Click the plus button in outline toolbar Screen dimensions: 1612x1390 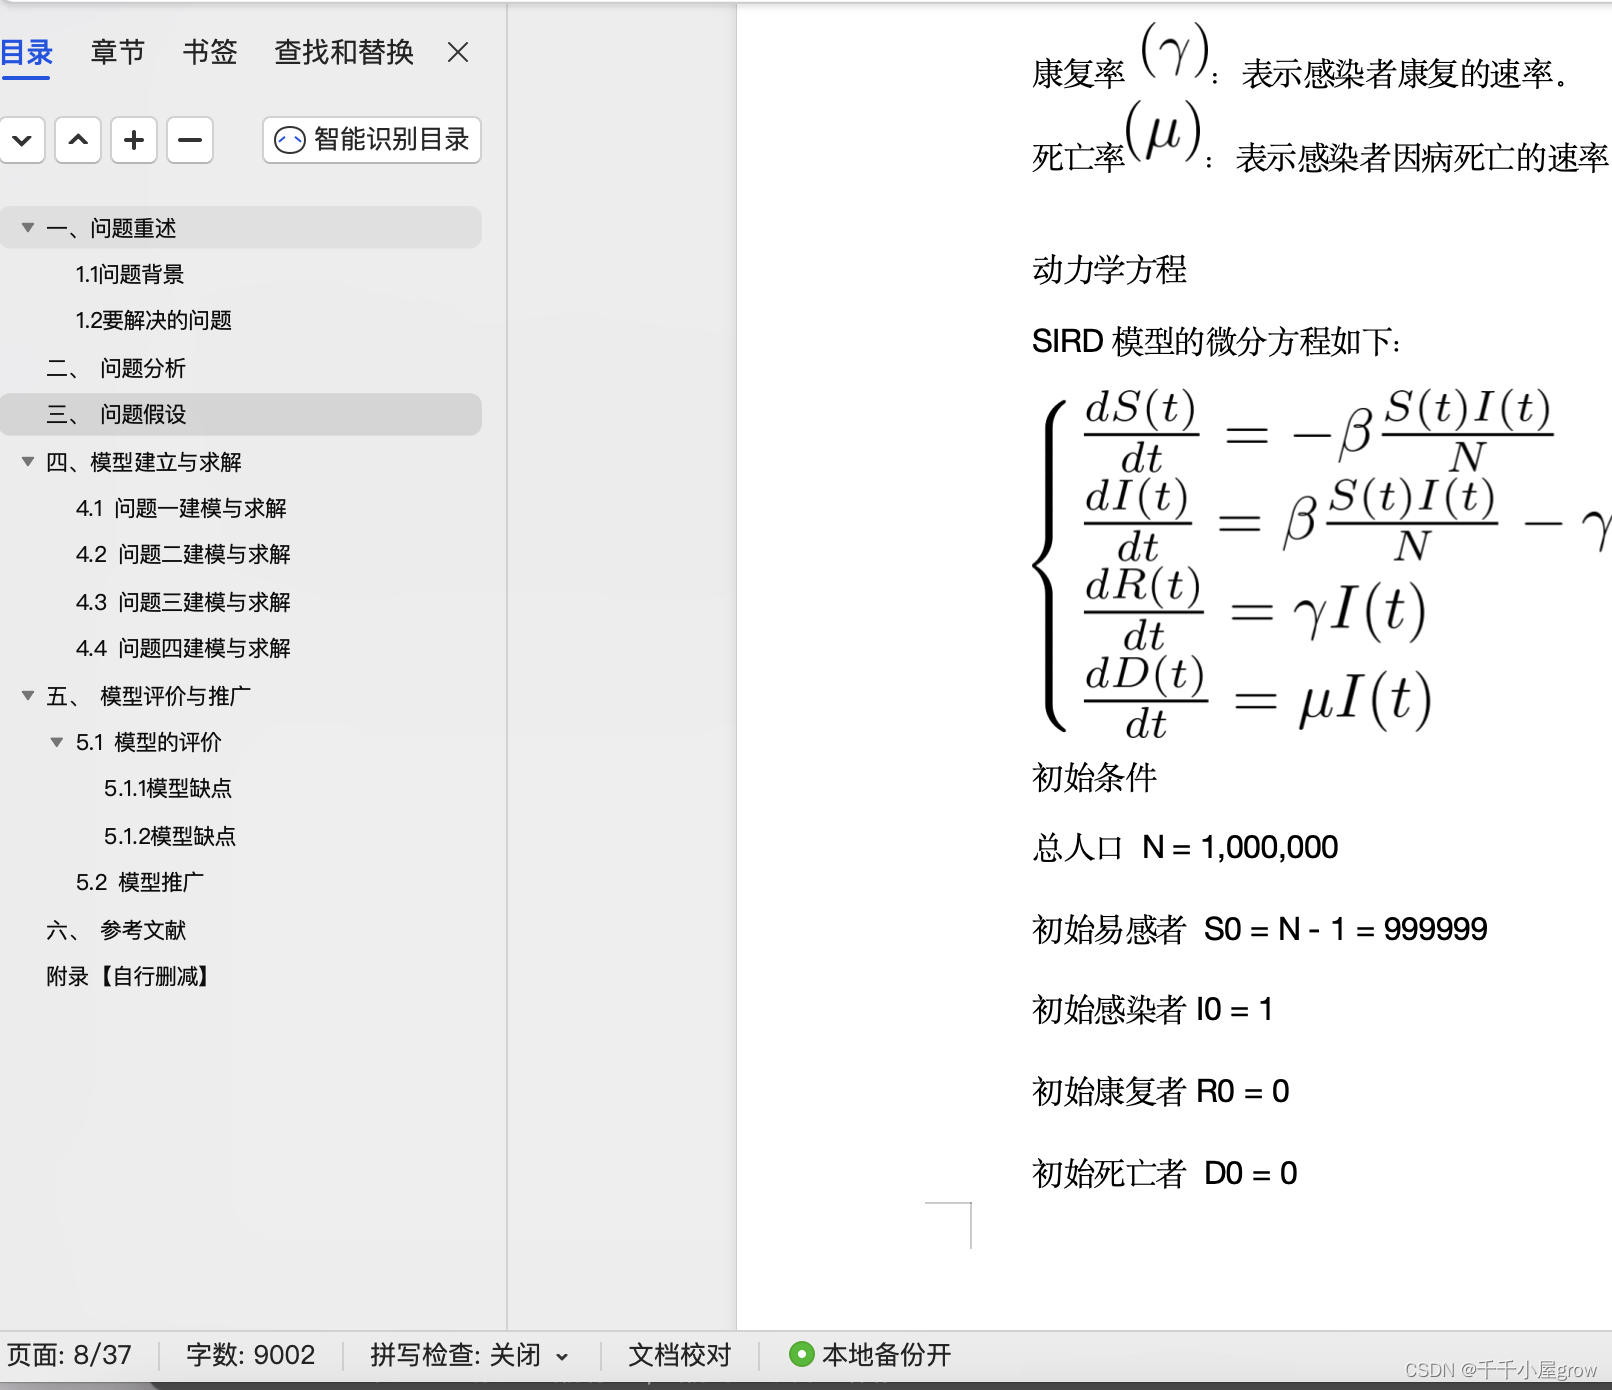pos(134,140)
